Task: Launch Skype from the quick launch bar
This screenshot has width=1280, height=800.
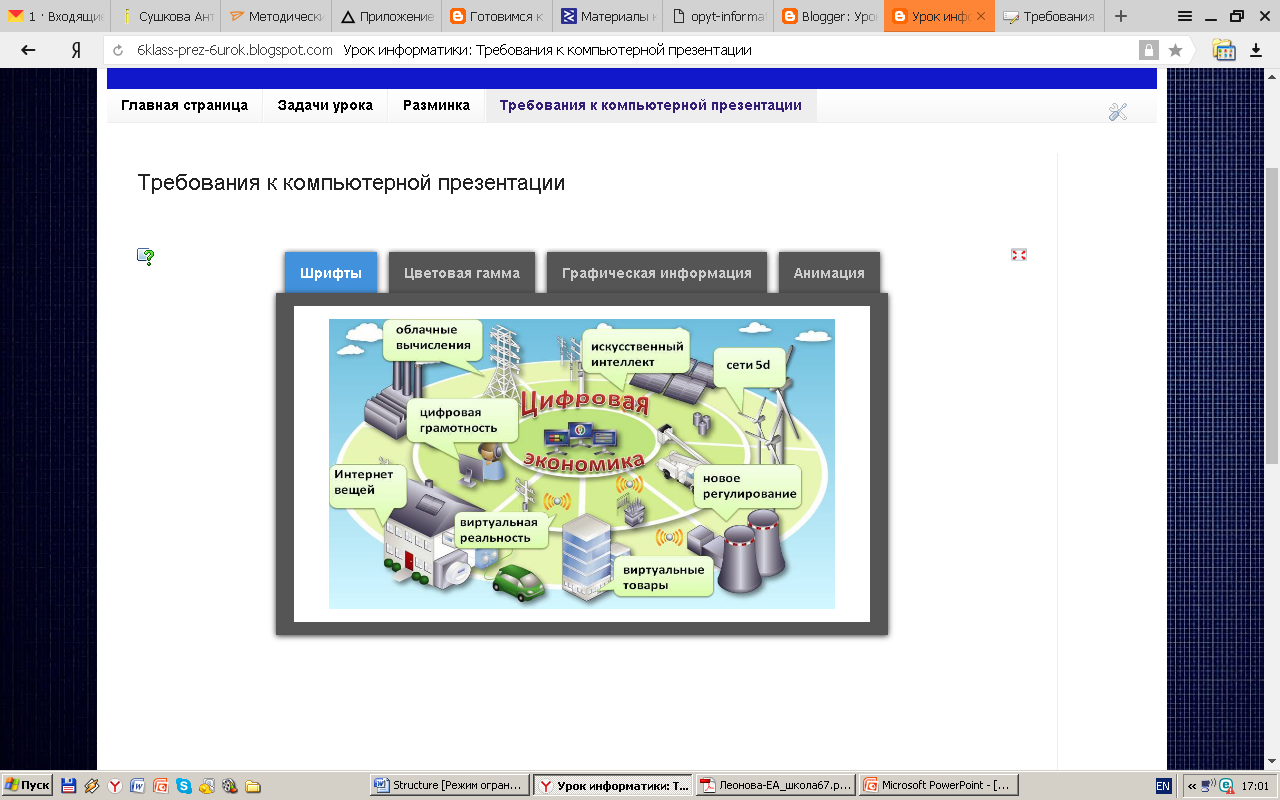Action: coord(183,786)
